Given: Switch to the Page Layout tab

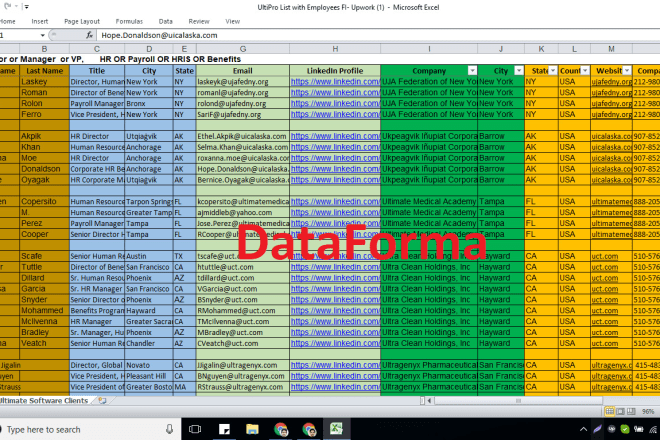Looking at the screenshot, I should tap(82, 21).
